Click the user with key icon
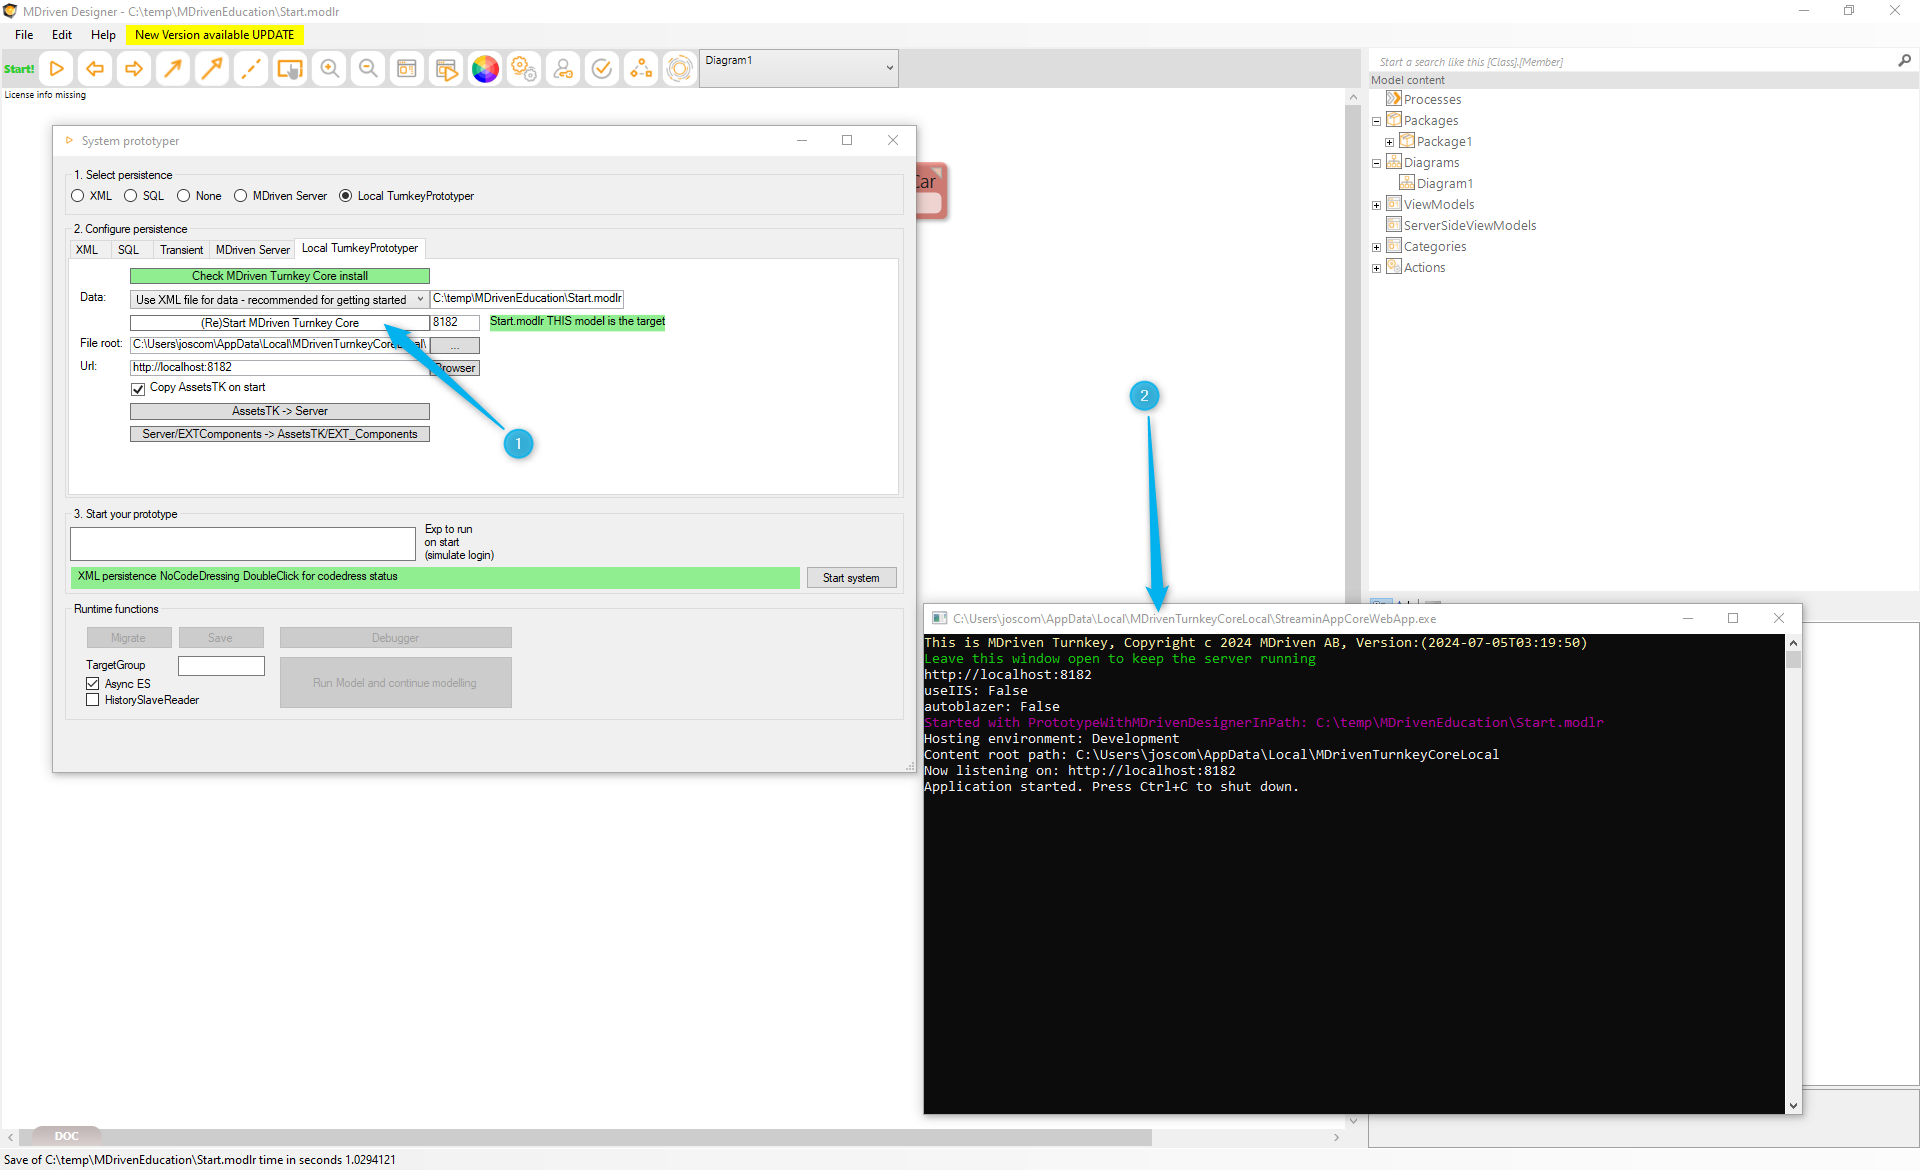1920x1170 pixels. [563, 69]
